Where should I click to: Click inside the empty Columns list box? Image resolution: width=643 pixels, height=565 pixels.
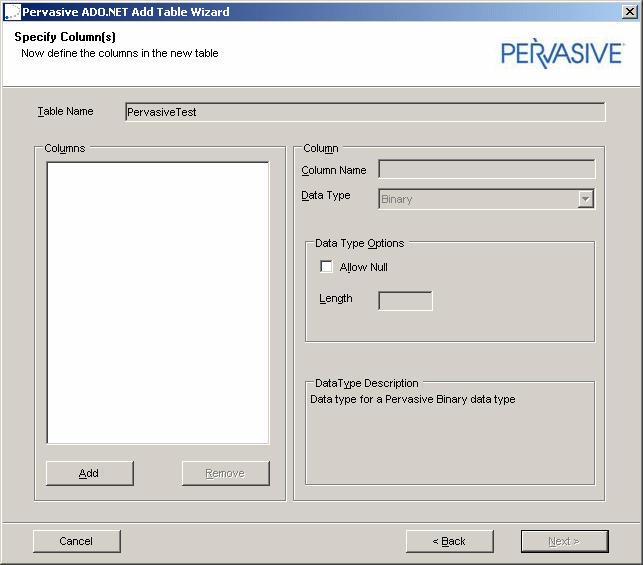click(158, 302)
